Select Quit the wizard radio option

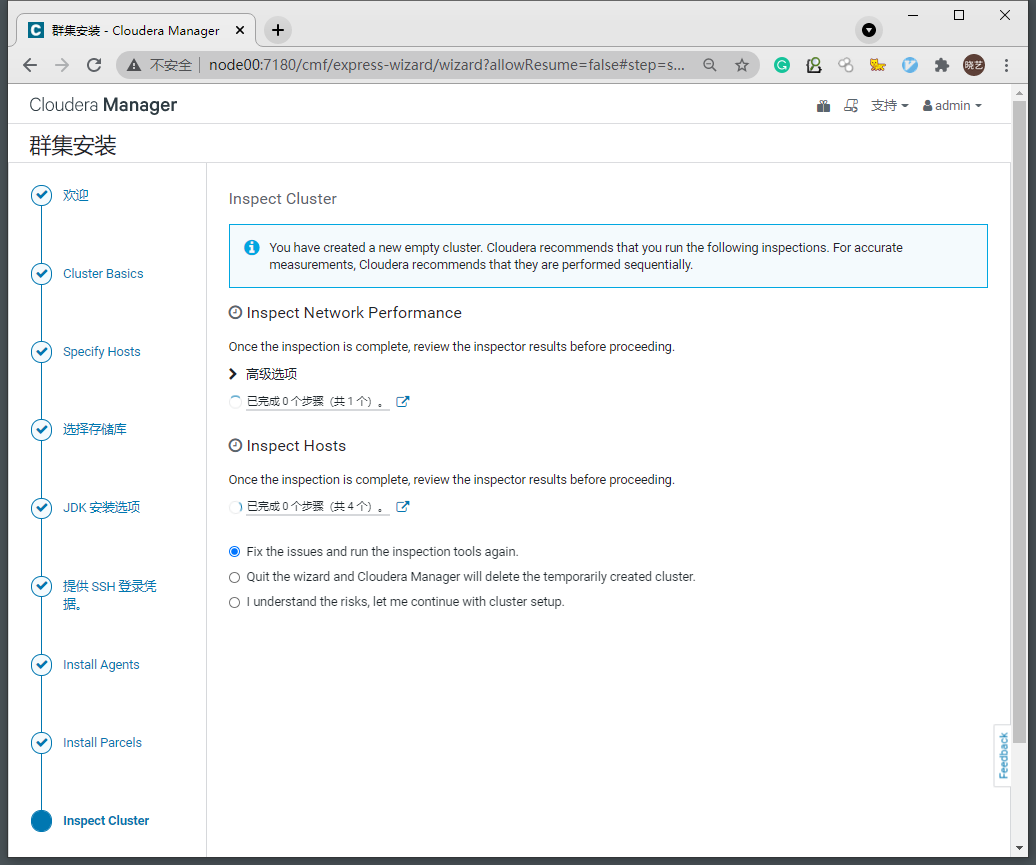tap(235, 577)
